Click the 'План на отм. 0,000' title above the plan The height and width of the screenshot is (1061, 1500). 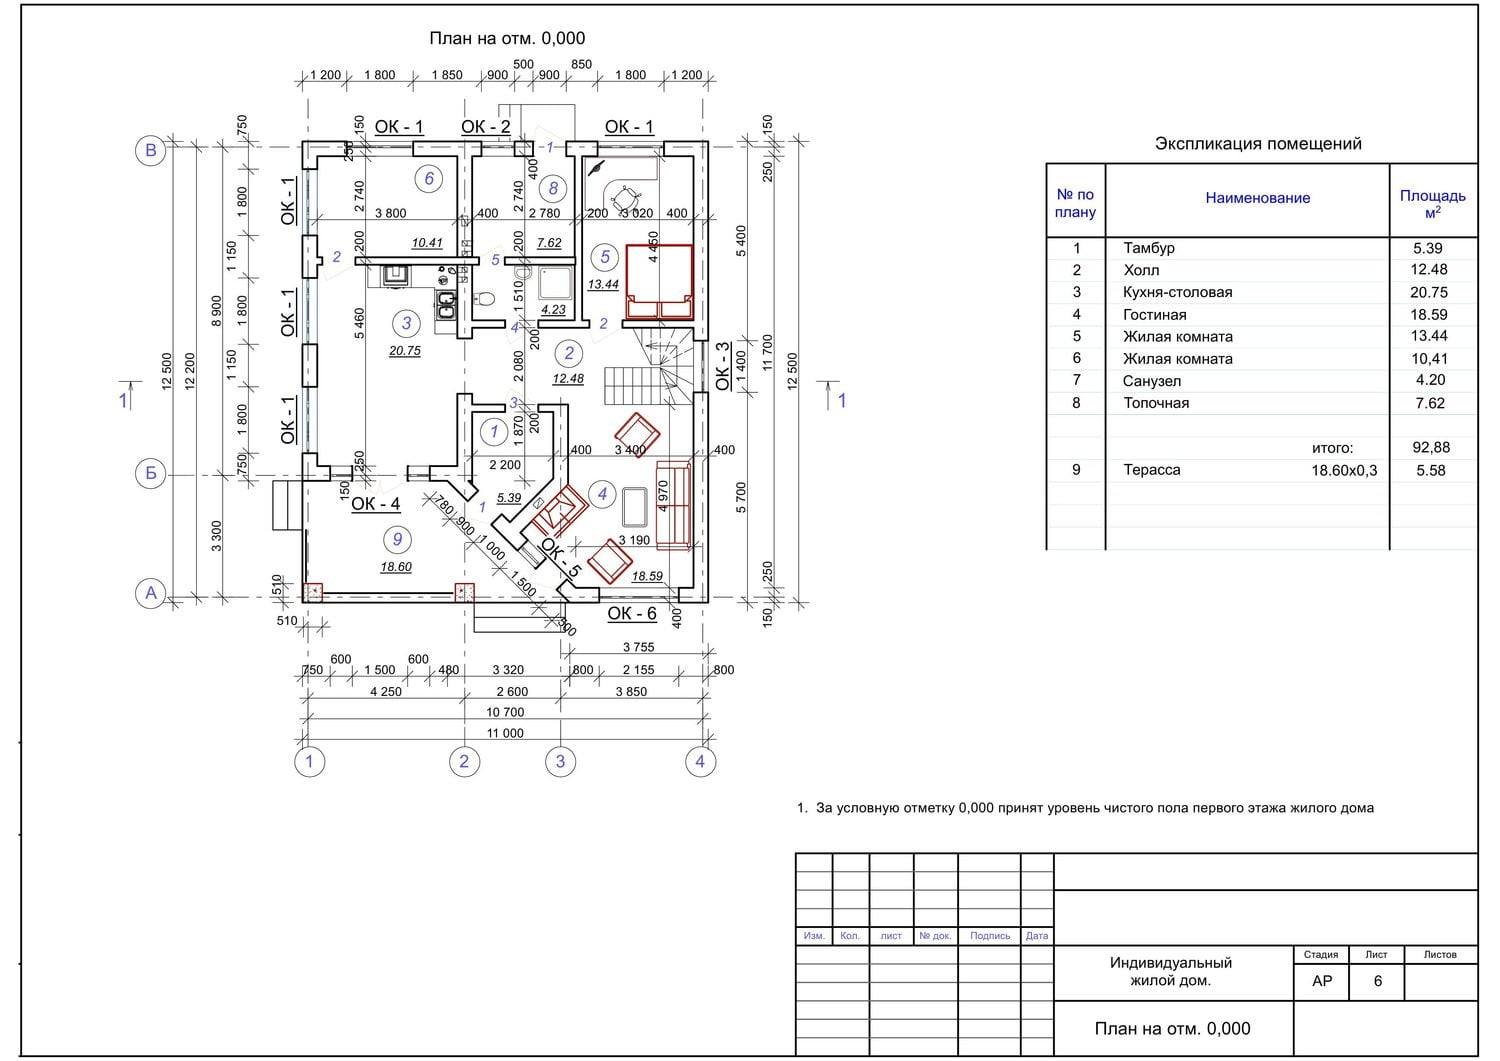[x=507, y=39]
